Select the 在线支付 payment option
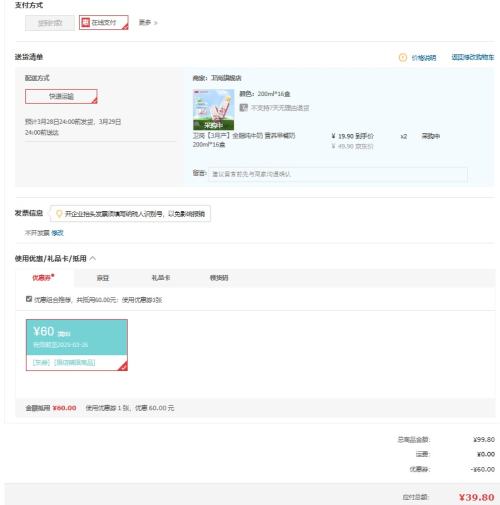The height and width of the screenshot is (505, 500). (104, 23)
